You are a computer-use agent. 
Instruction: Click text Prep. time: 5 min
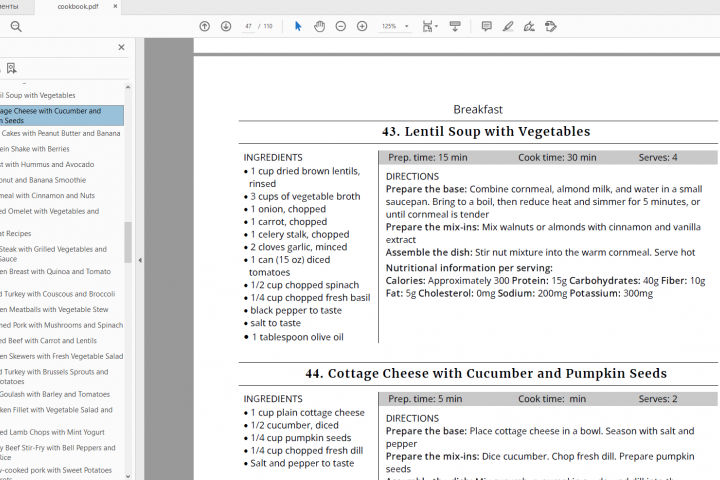(425, 399)
